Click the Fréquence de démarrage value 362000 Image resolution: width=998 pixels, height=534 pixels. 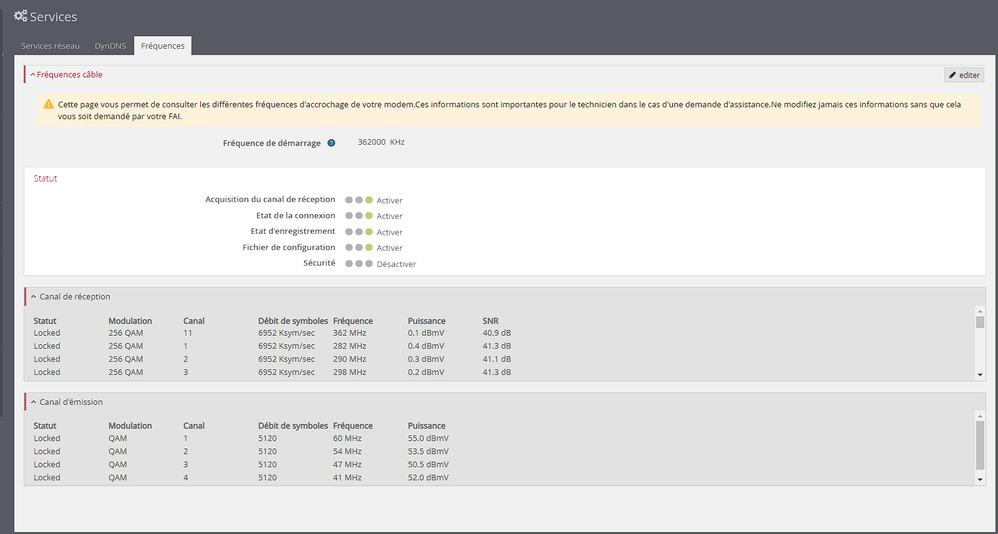tap(372, 143)
